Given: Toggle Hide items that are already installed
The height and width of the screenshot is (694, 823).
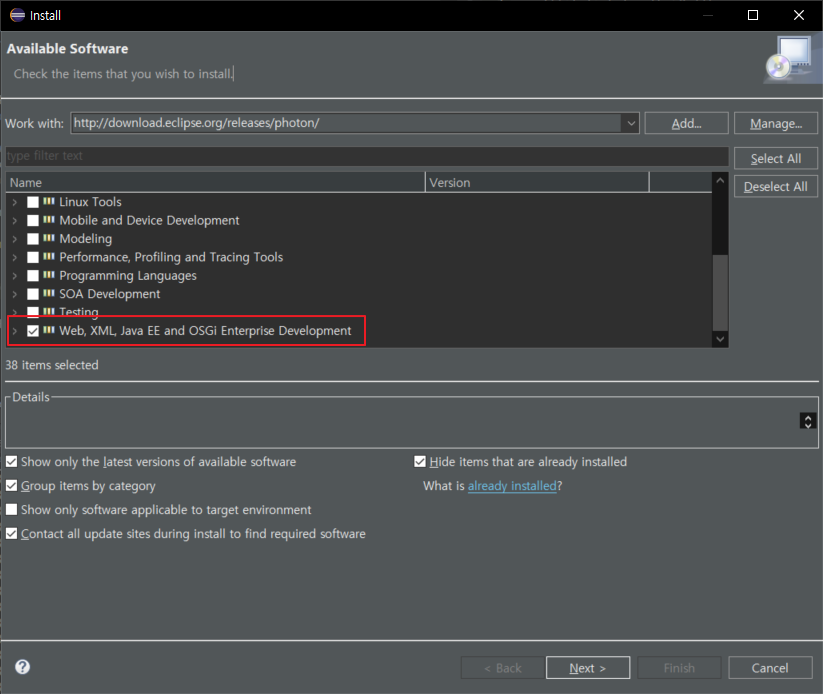Looking at the screenshot, I should point(420,461).
